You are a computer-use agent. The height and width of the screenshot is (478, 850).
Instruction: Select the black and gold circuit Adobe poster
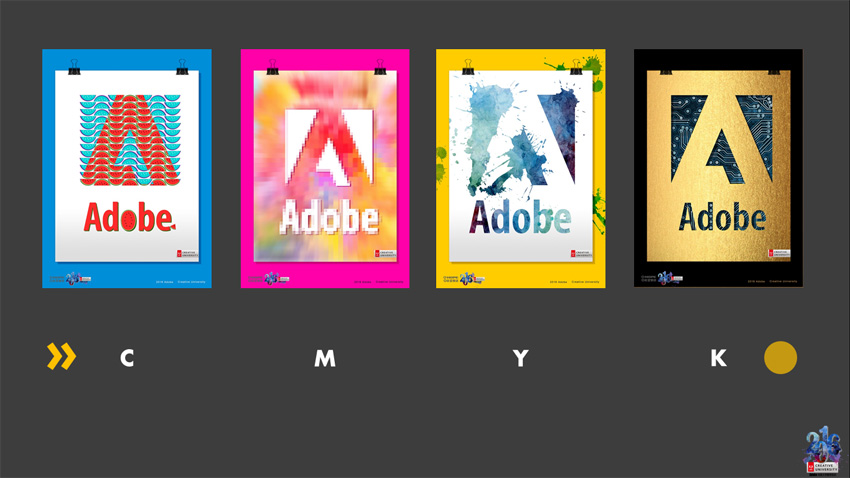[x=718, y=168]
